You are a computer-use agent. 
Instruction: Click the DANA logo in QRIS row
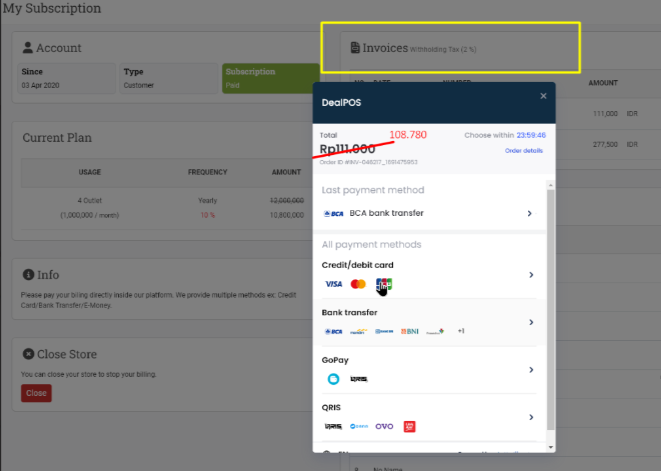359,426
